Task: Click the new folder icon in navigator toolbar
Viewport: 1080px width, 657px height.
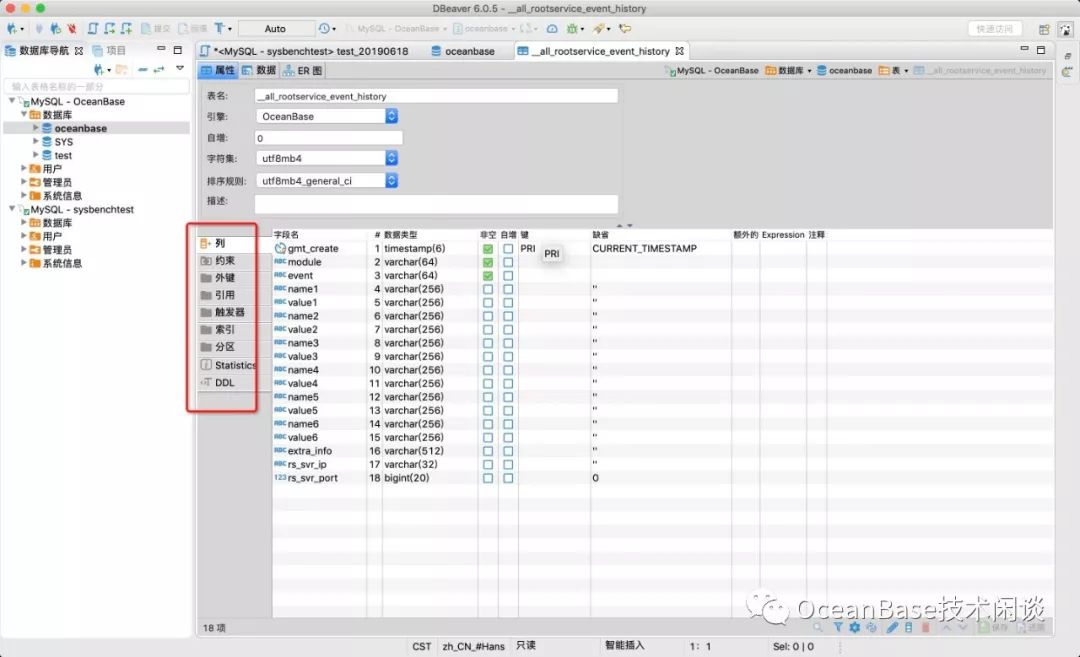Action: (122, 69)
